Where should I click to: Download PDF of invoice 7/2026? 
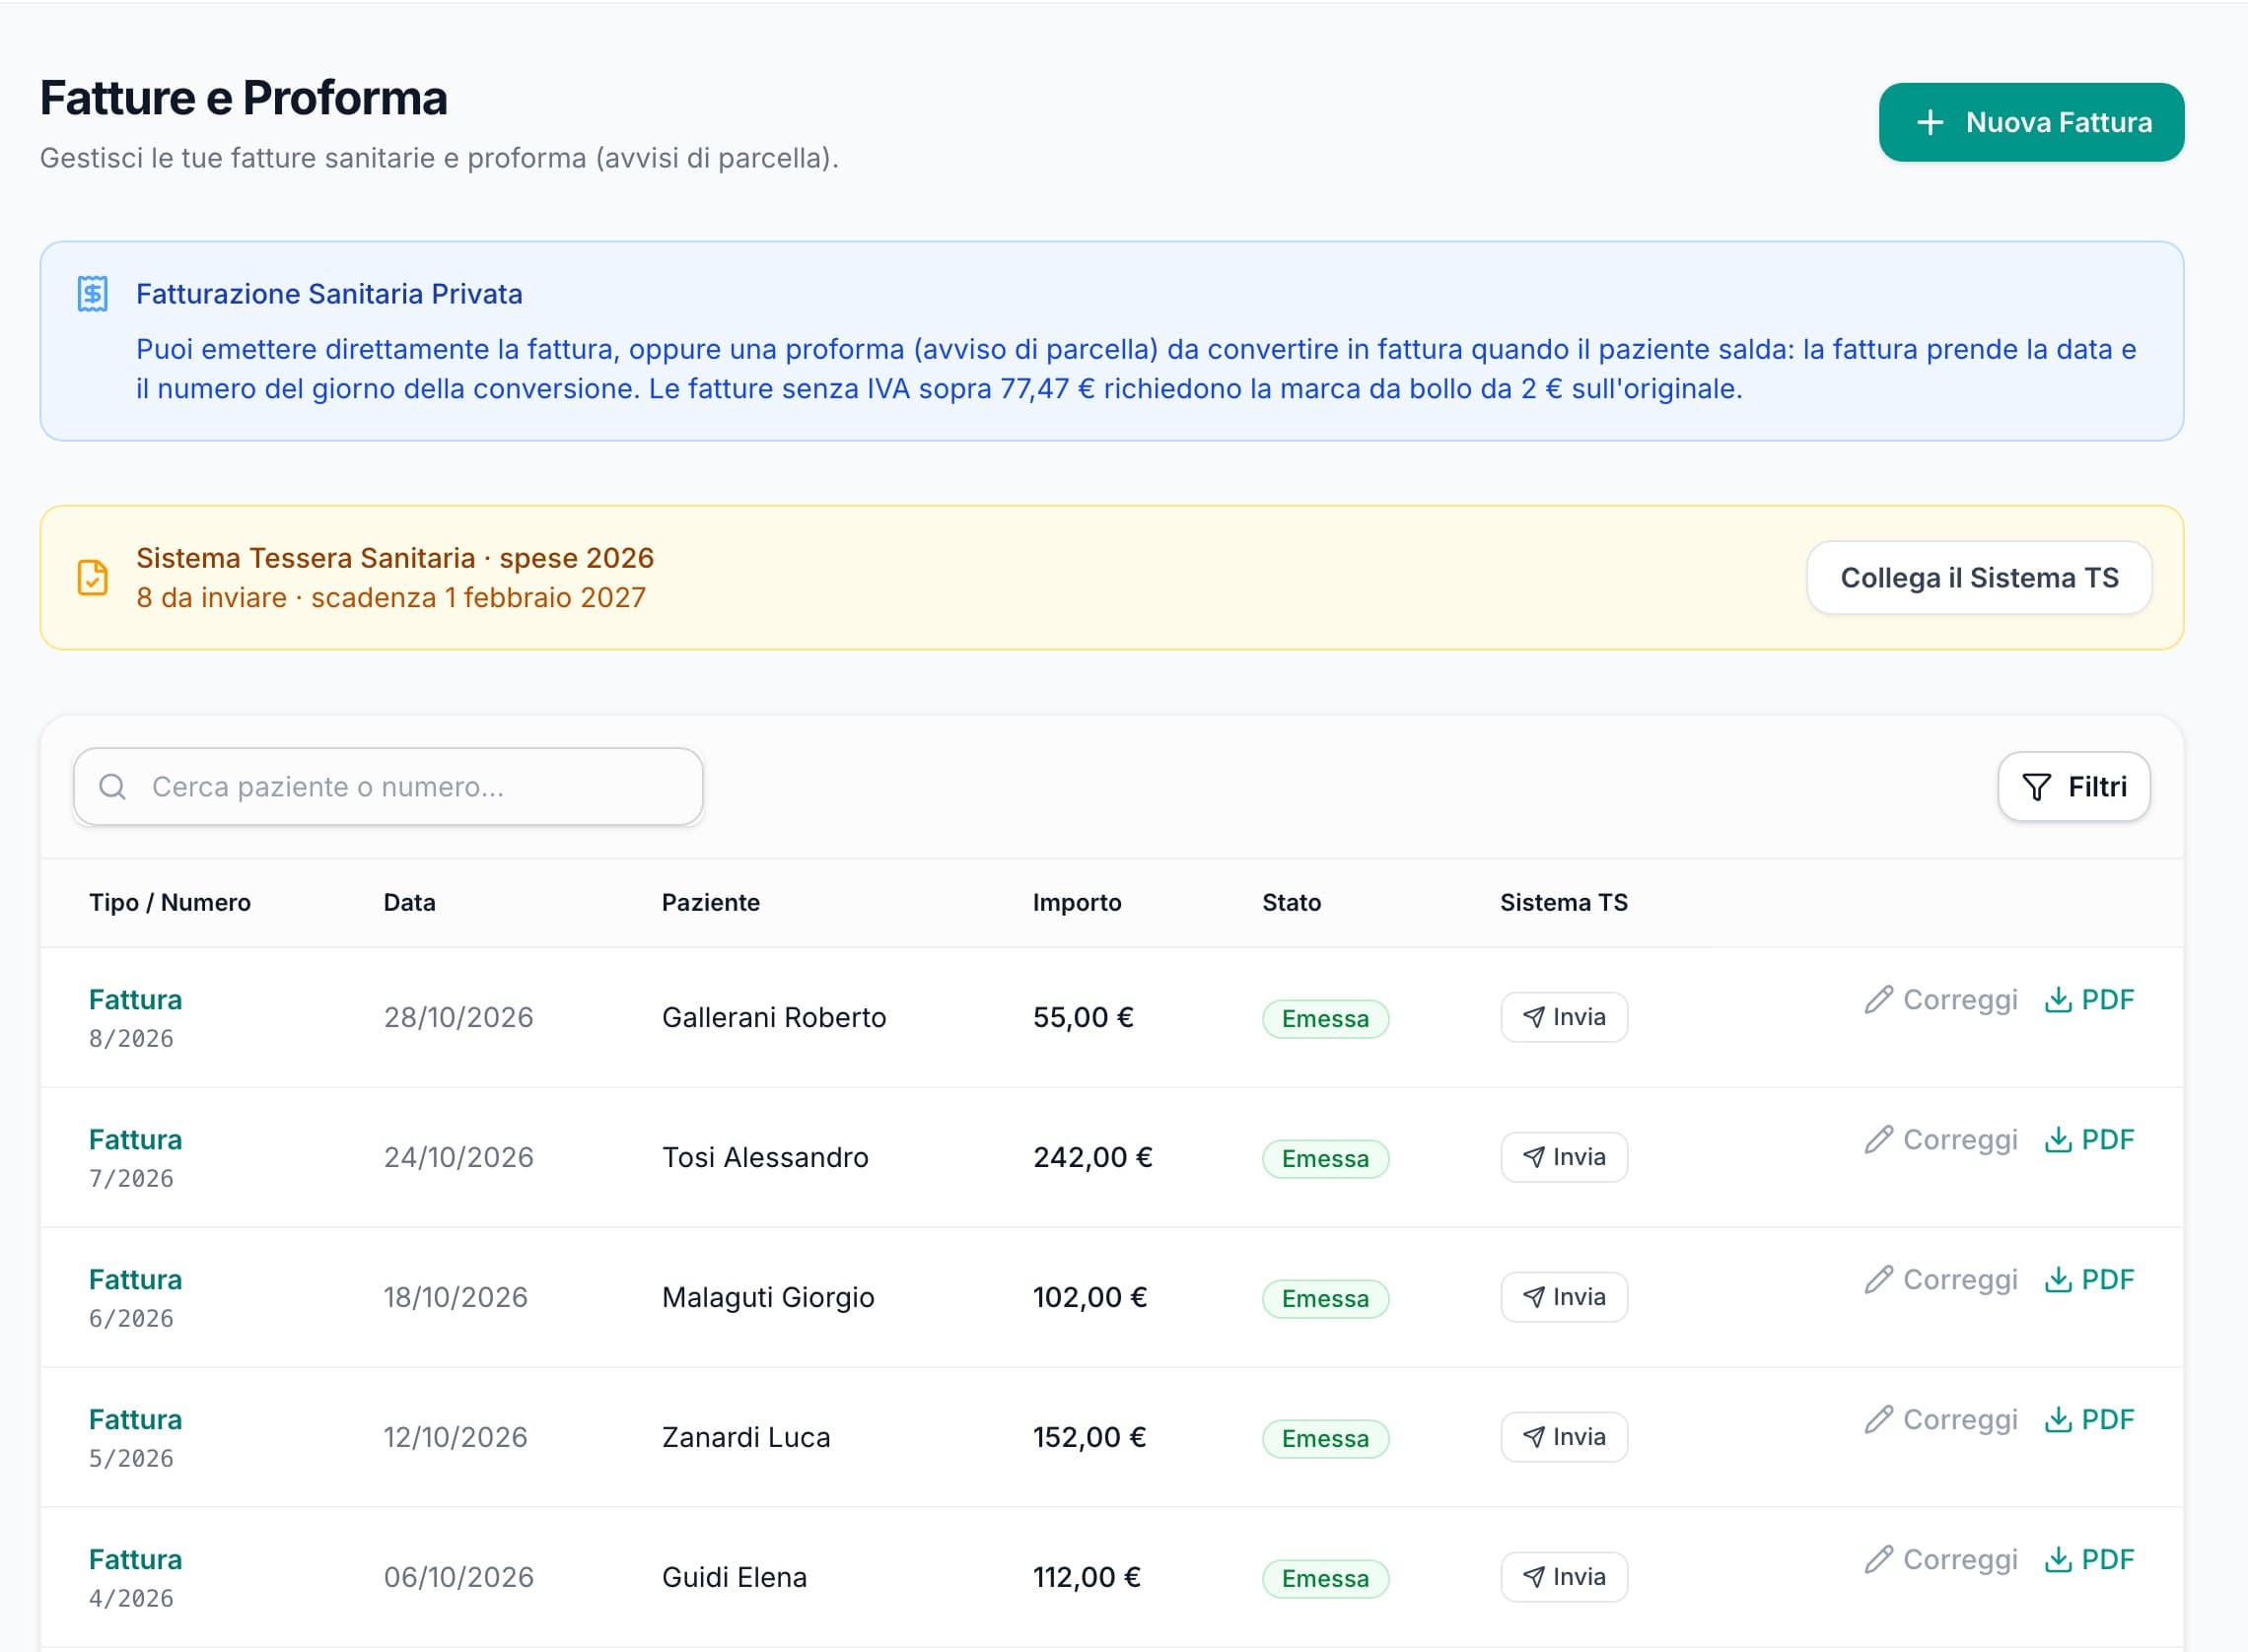[x=2088, y=1140]
